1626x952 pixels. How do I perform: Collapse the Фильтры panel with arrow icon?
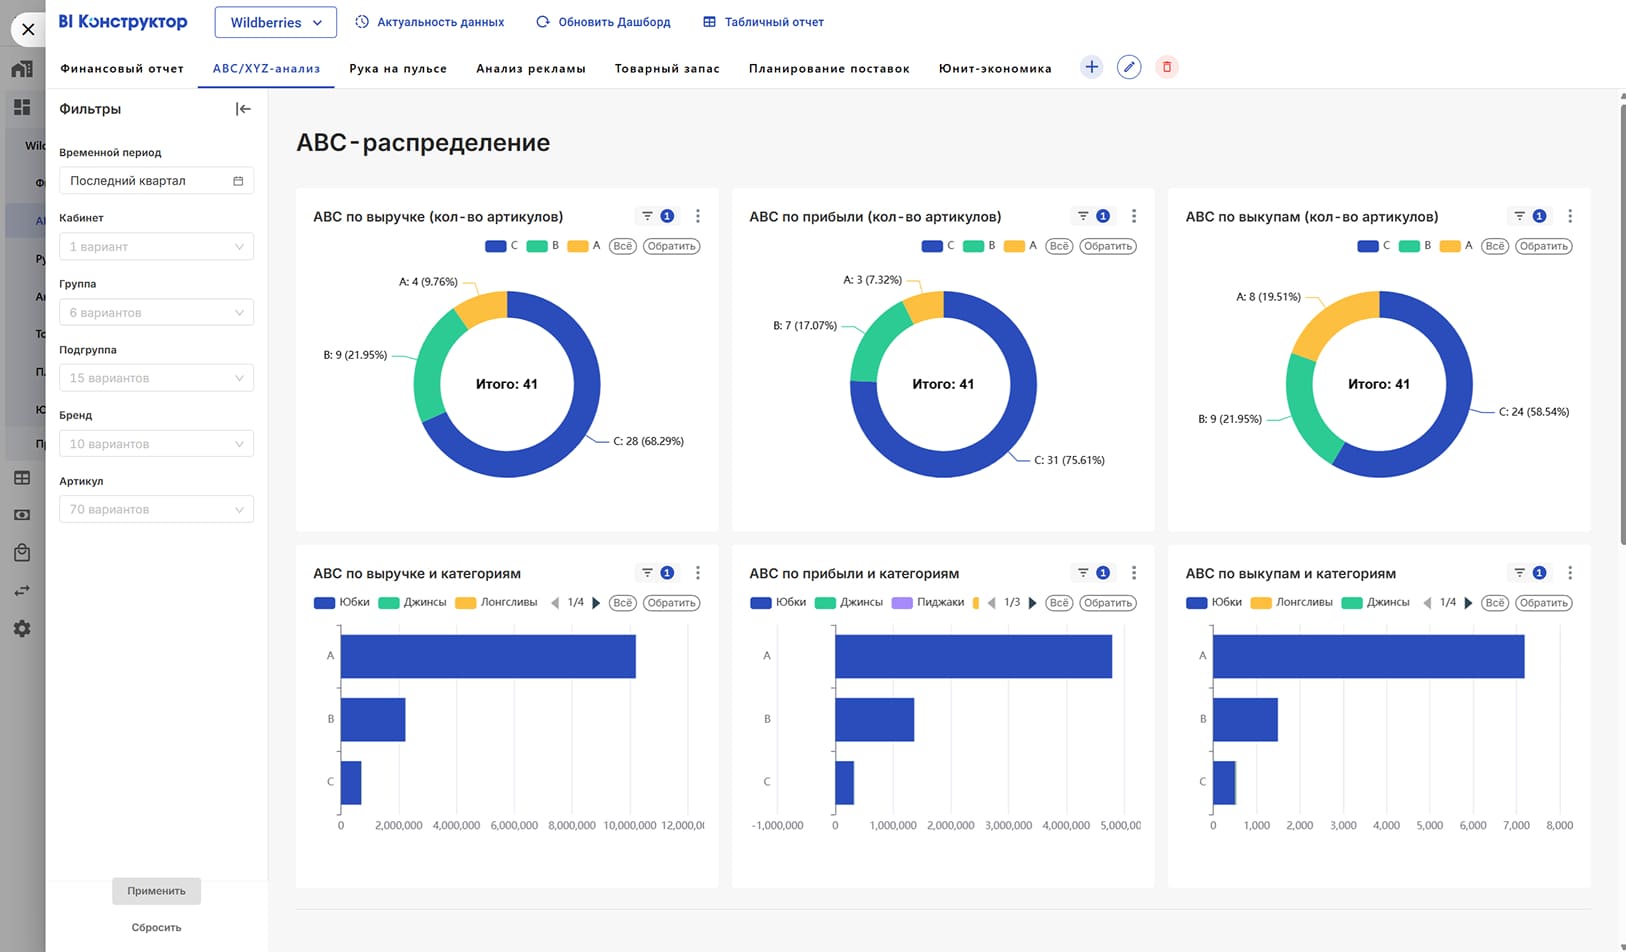(x=243, y=109)
